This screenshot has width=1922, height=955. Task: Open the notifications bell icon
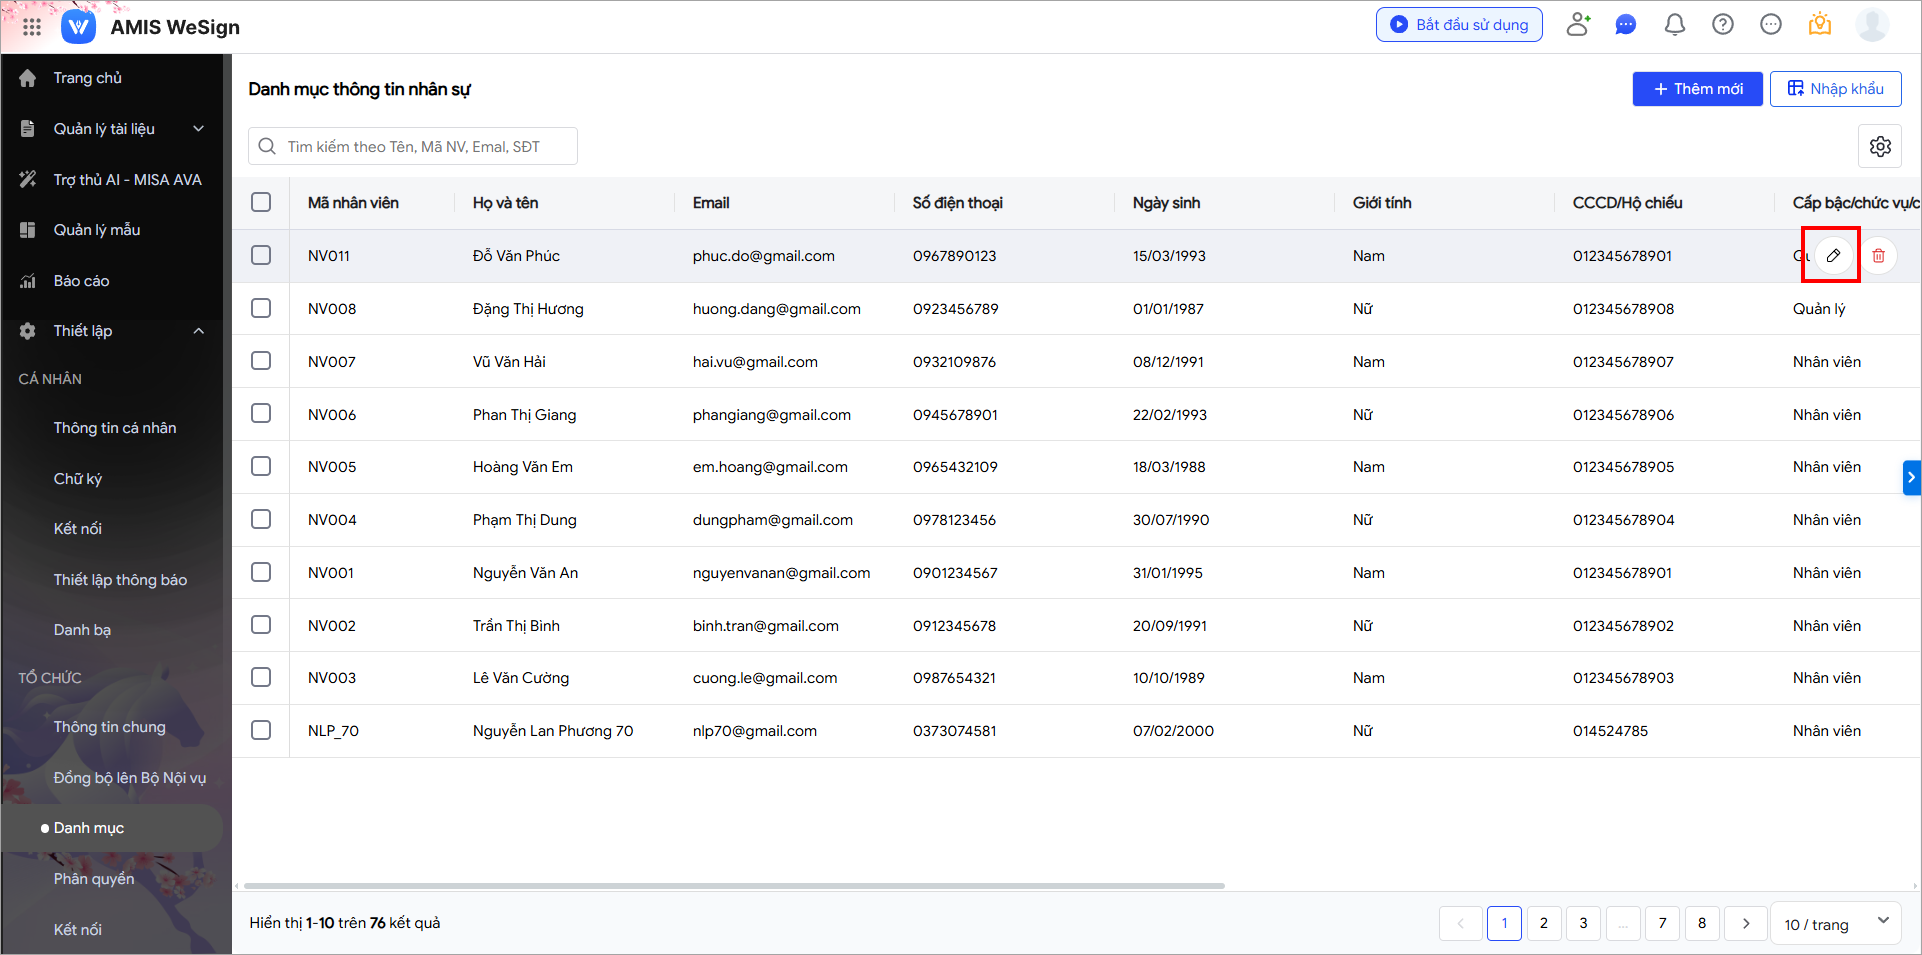[x=1674, y=25]
